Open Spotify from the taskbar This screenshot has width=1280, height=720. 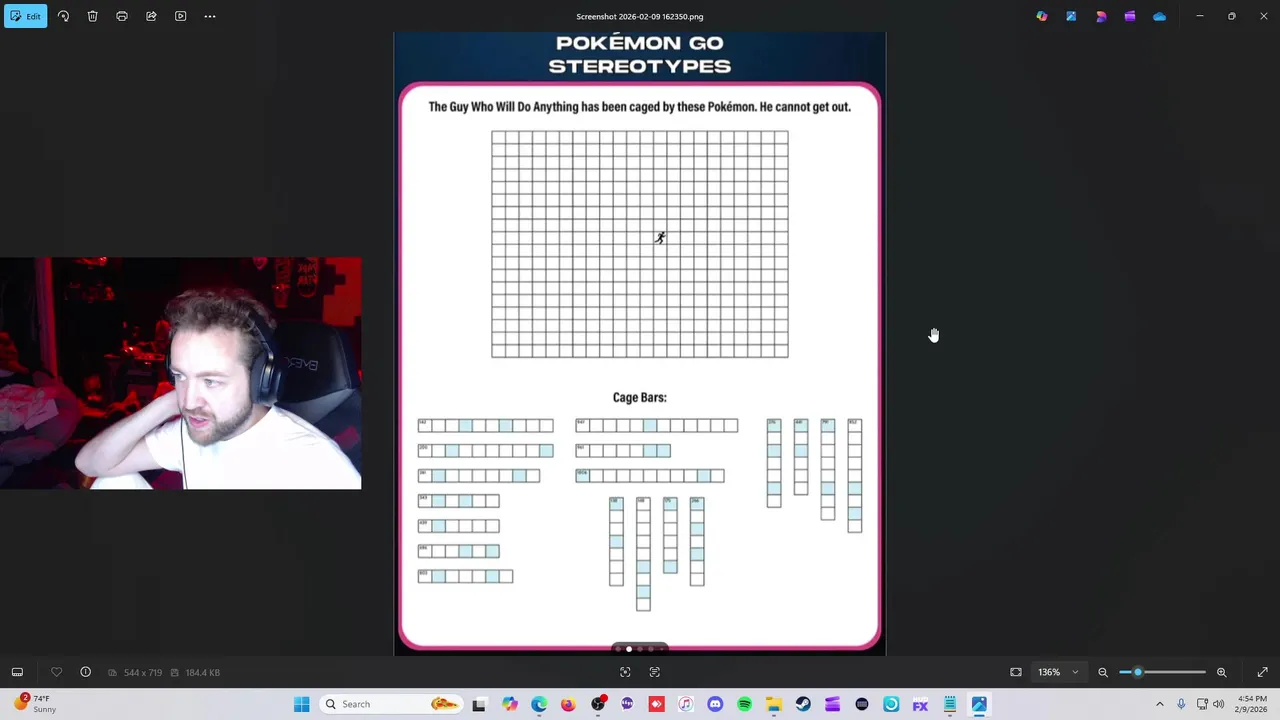744,704
